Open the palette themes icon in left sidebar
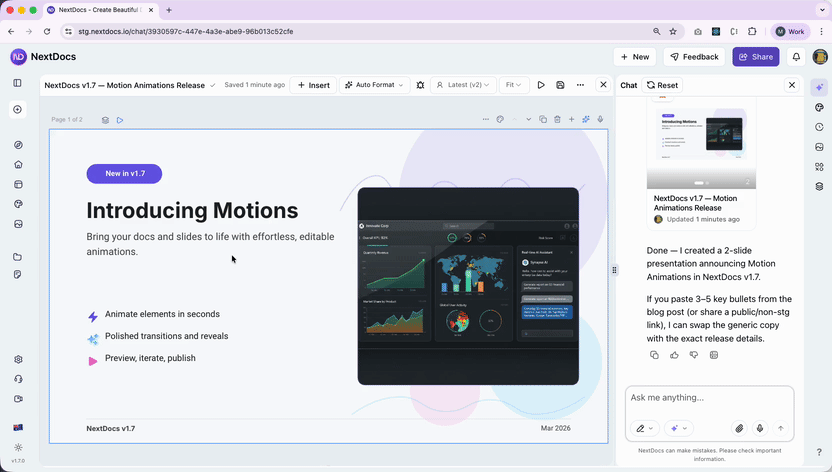Image resolution: width=832 pixels, height=472 pixels. point(18,204)
